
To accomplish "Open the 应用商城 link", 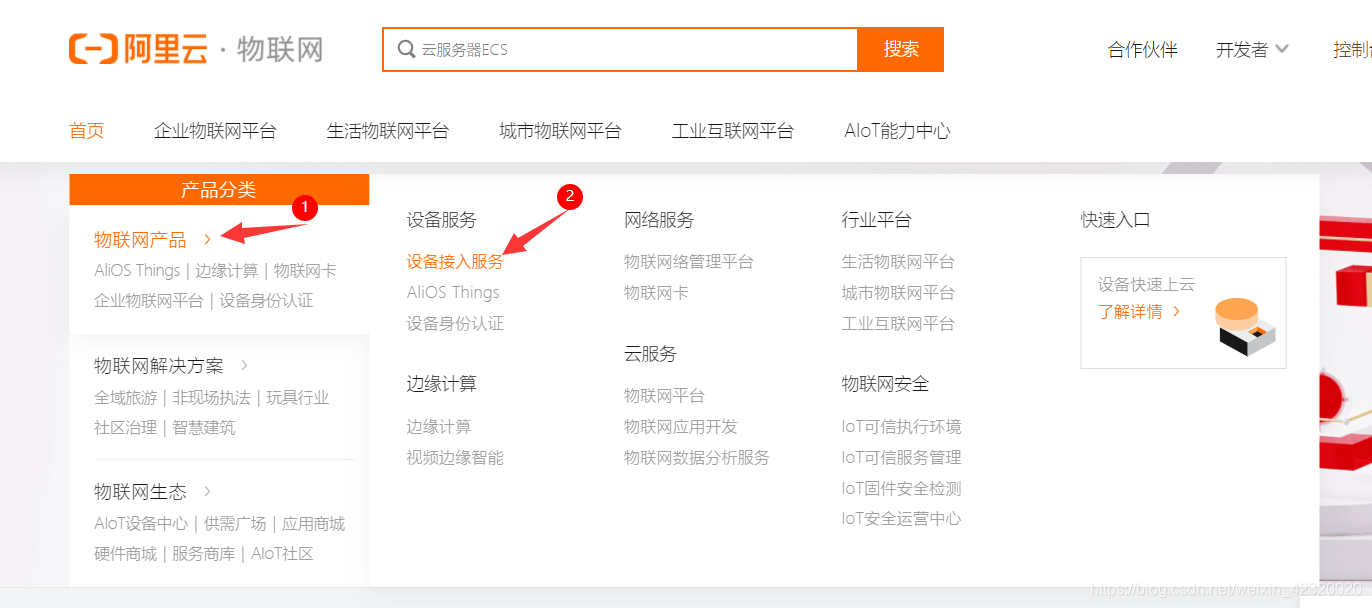I will [313, 523].
